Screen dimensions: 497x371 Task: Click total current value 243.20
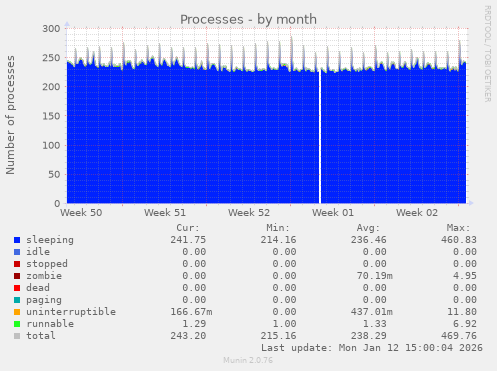188,336
